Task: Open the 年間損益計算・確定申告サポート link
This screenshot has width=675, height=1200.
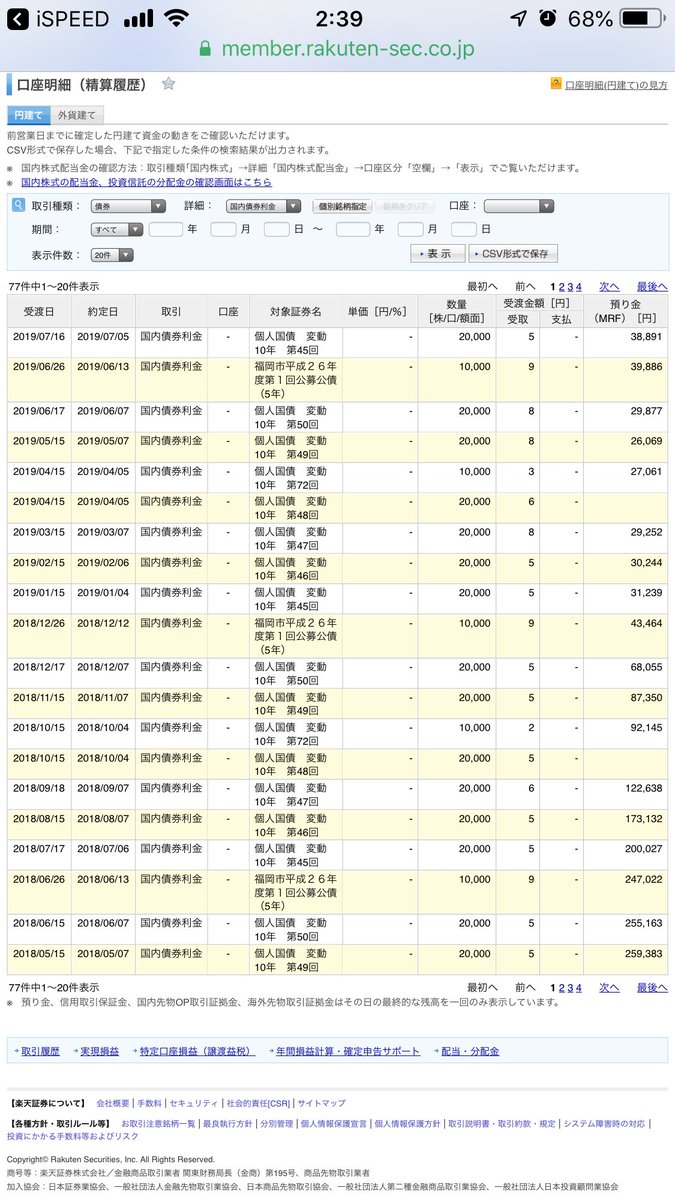Action: (x=347, y=1051)
